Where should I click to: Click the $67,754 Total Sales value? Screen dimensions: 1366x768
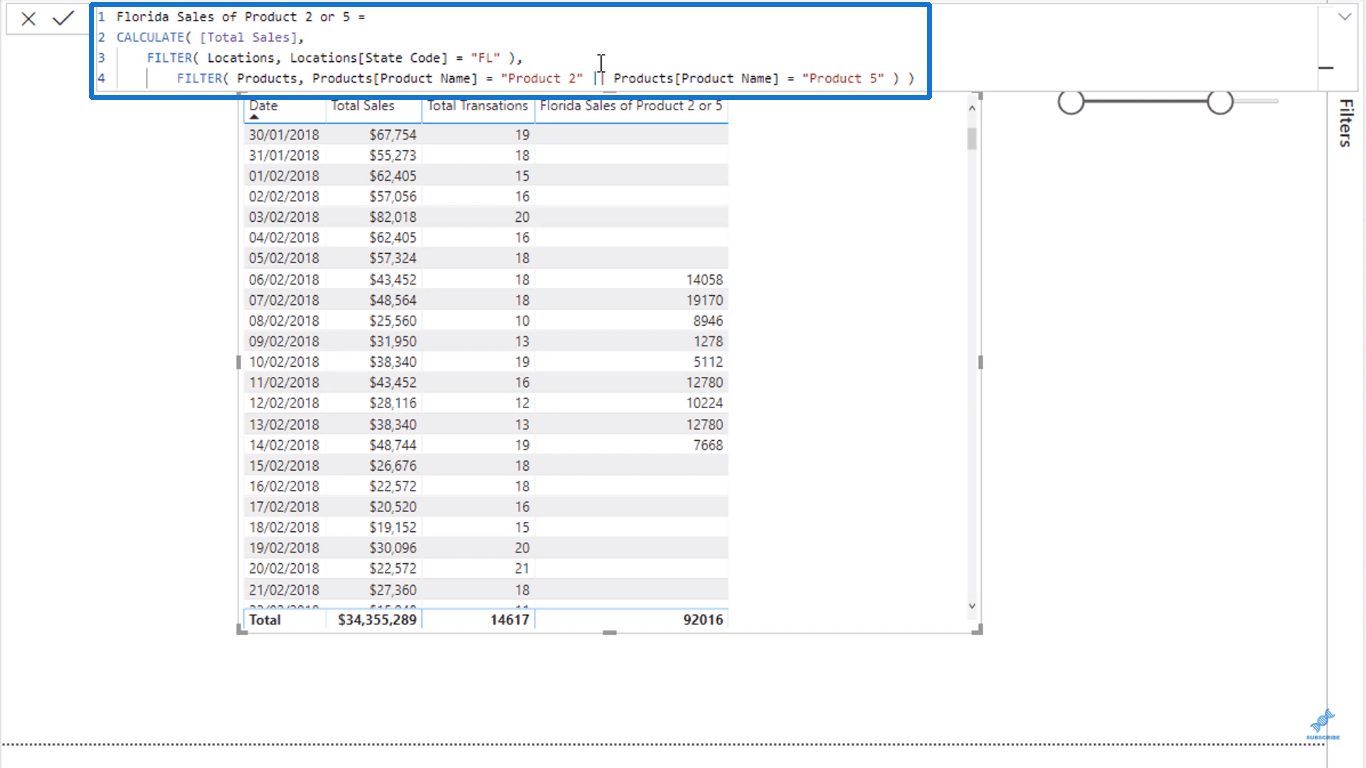tap(392, 135)
